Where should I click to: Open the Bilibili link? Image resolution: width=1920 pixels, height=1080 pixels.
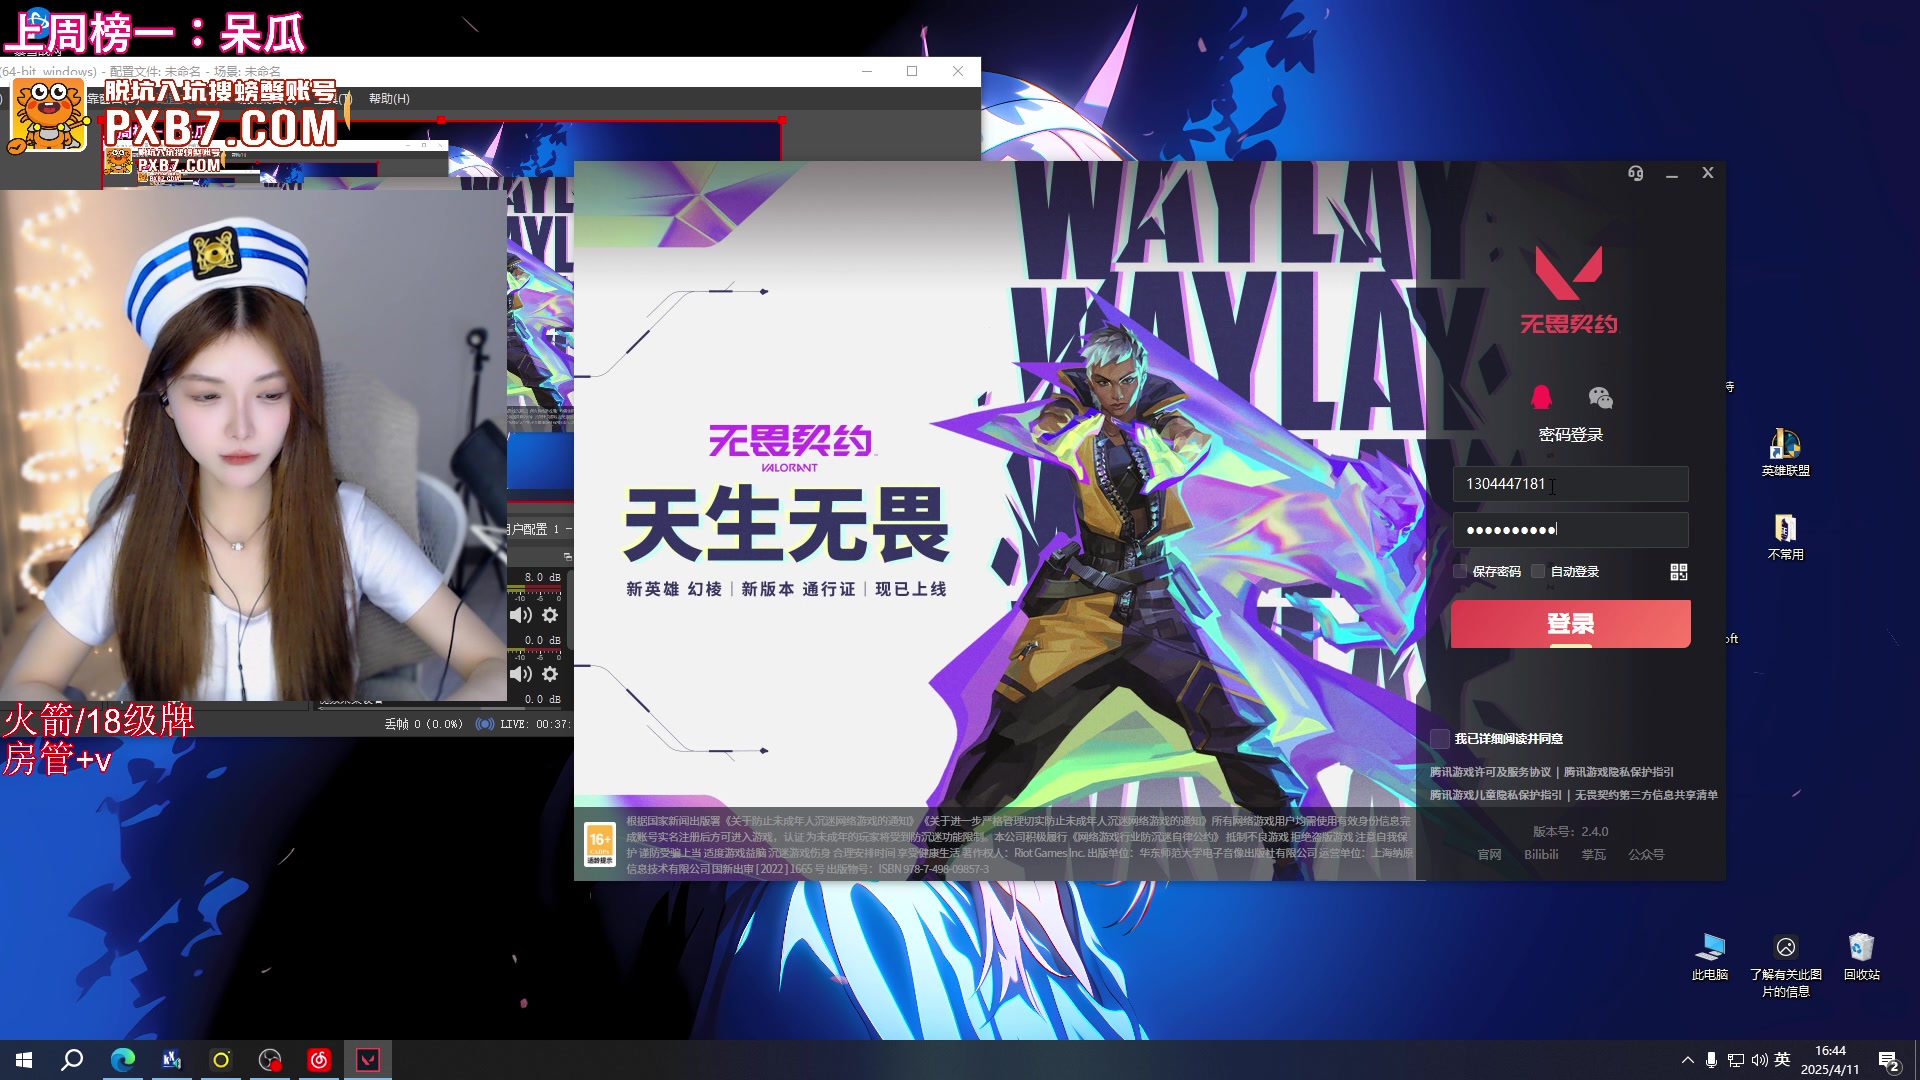1541,855
